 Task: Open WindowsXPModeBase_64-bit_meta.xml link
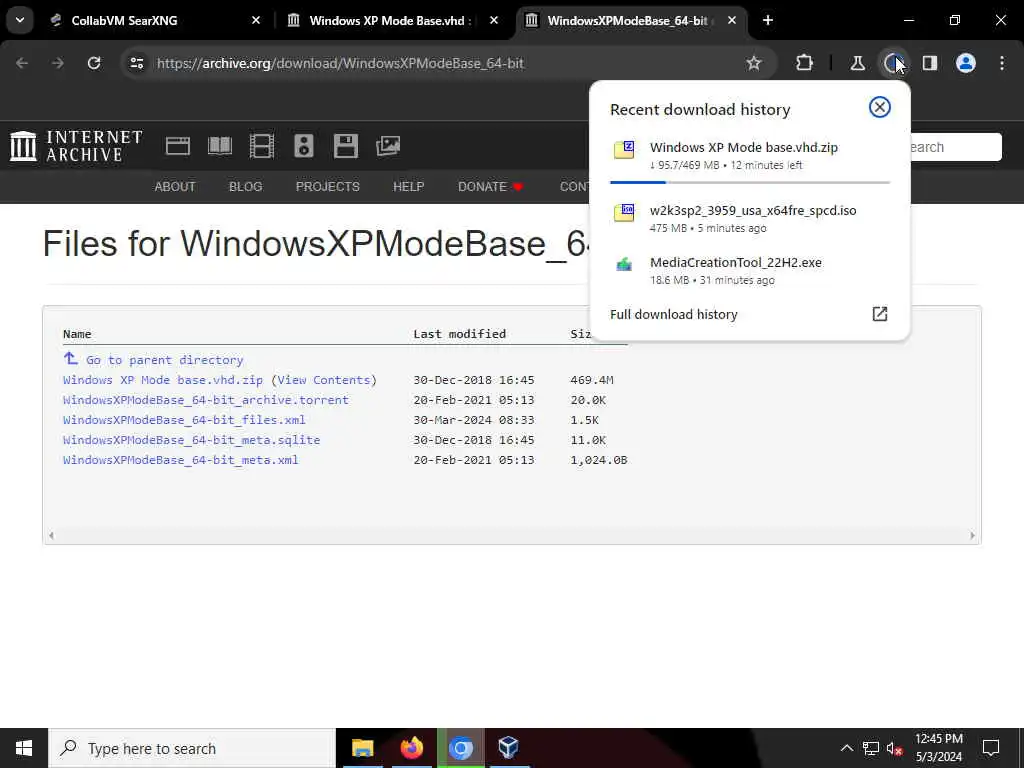point(180,460)
